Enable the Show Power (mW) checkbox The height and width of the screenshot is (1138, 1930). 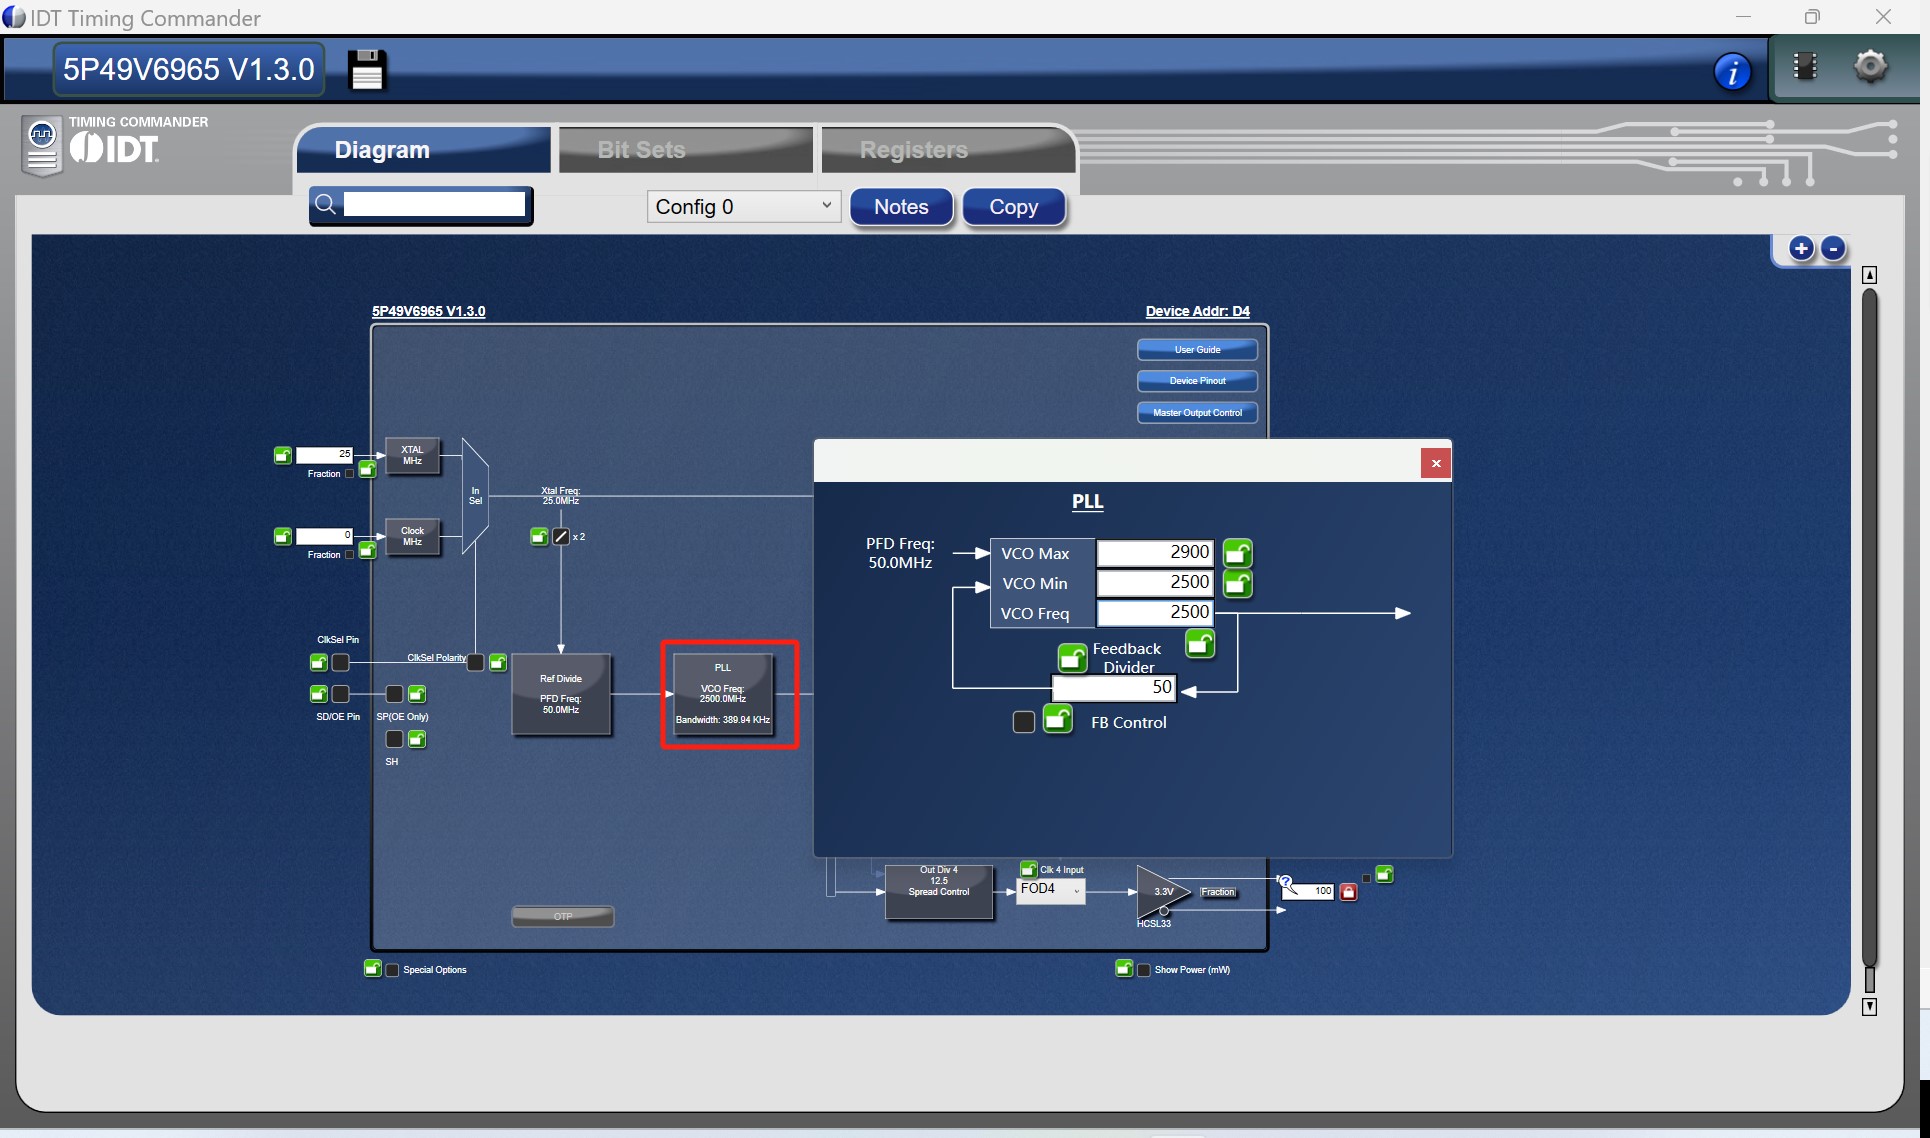(1144, 970)
